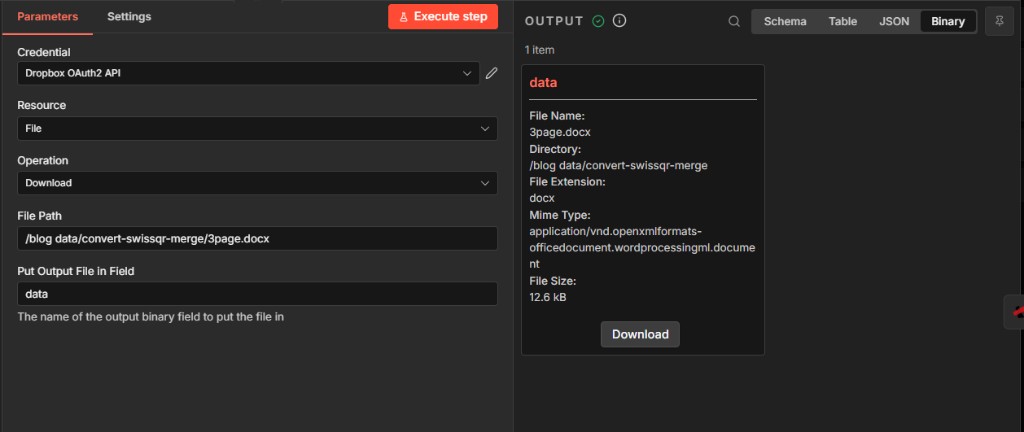The image size is (1024, 432).
Task: Click the green success checkmark beside OUTPUT
Action: pyautogui.click(x=598, y=21)
